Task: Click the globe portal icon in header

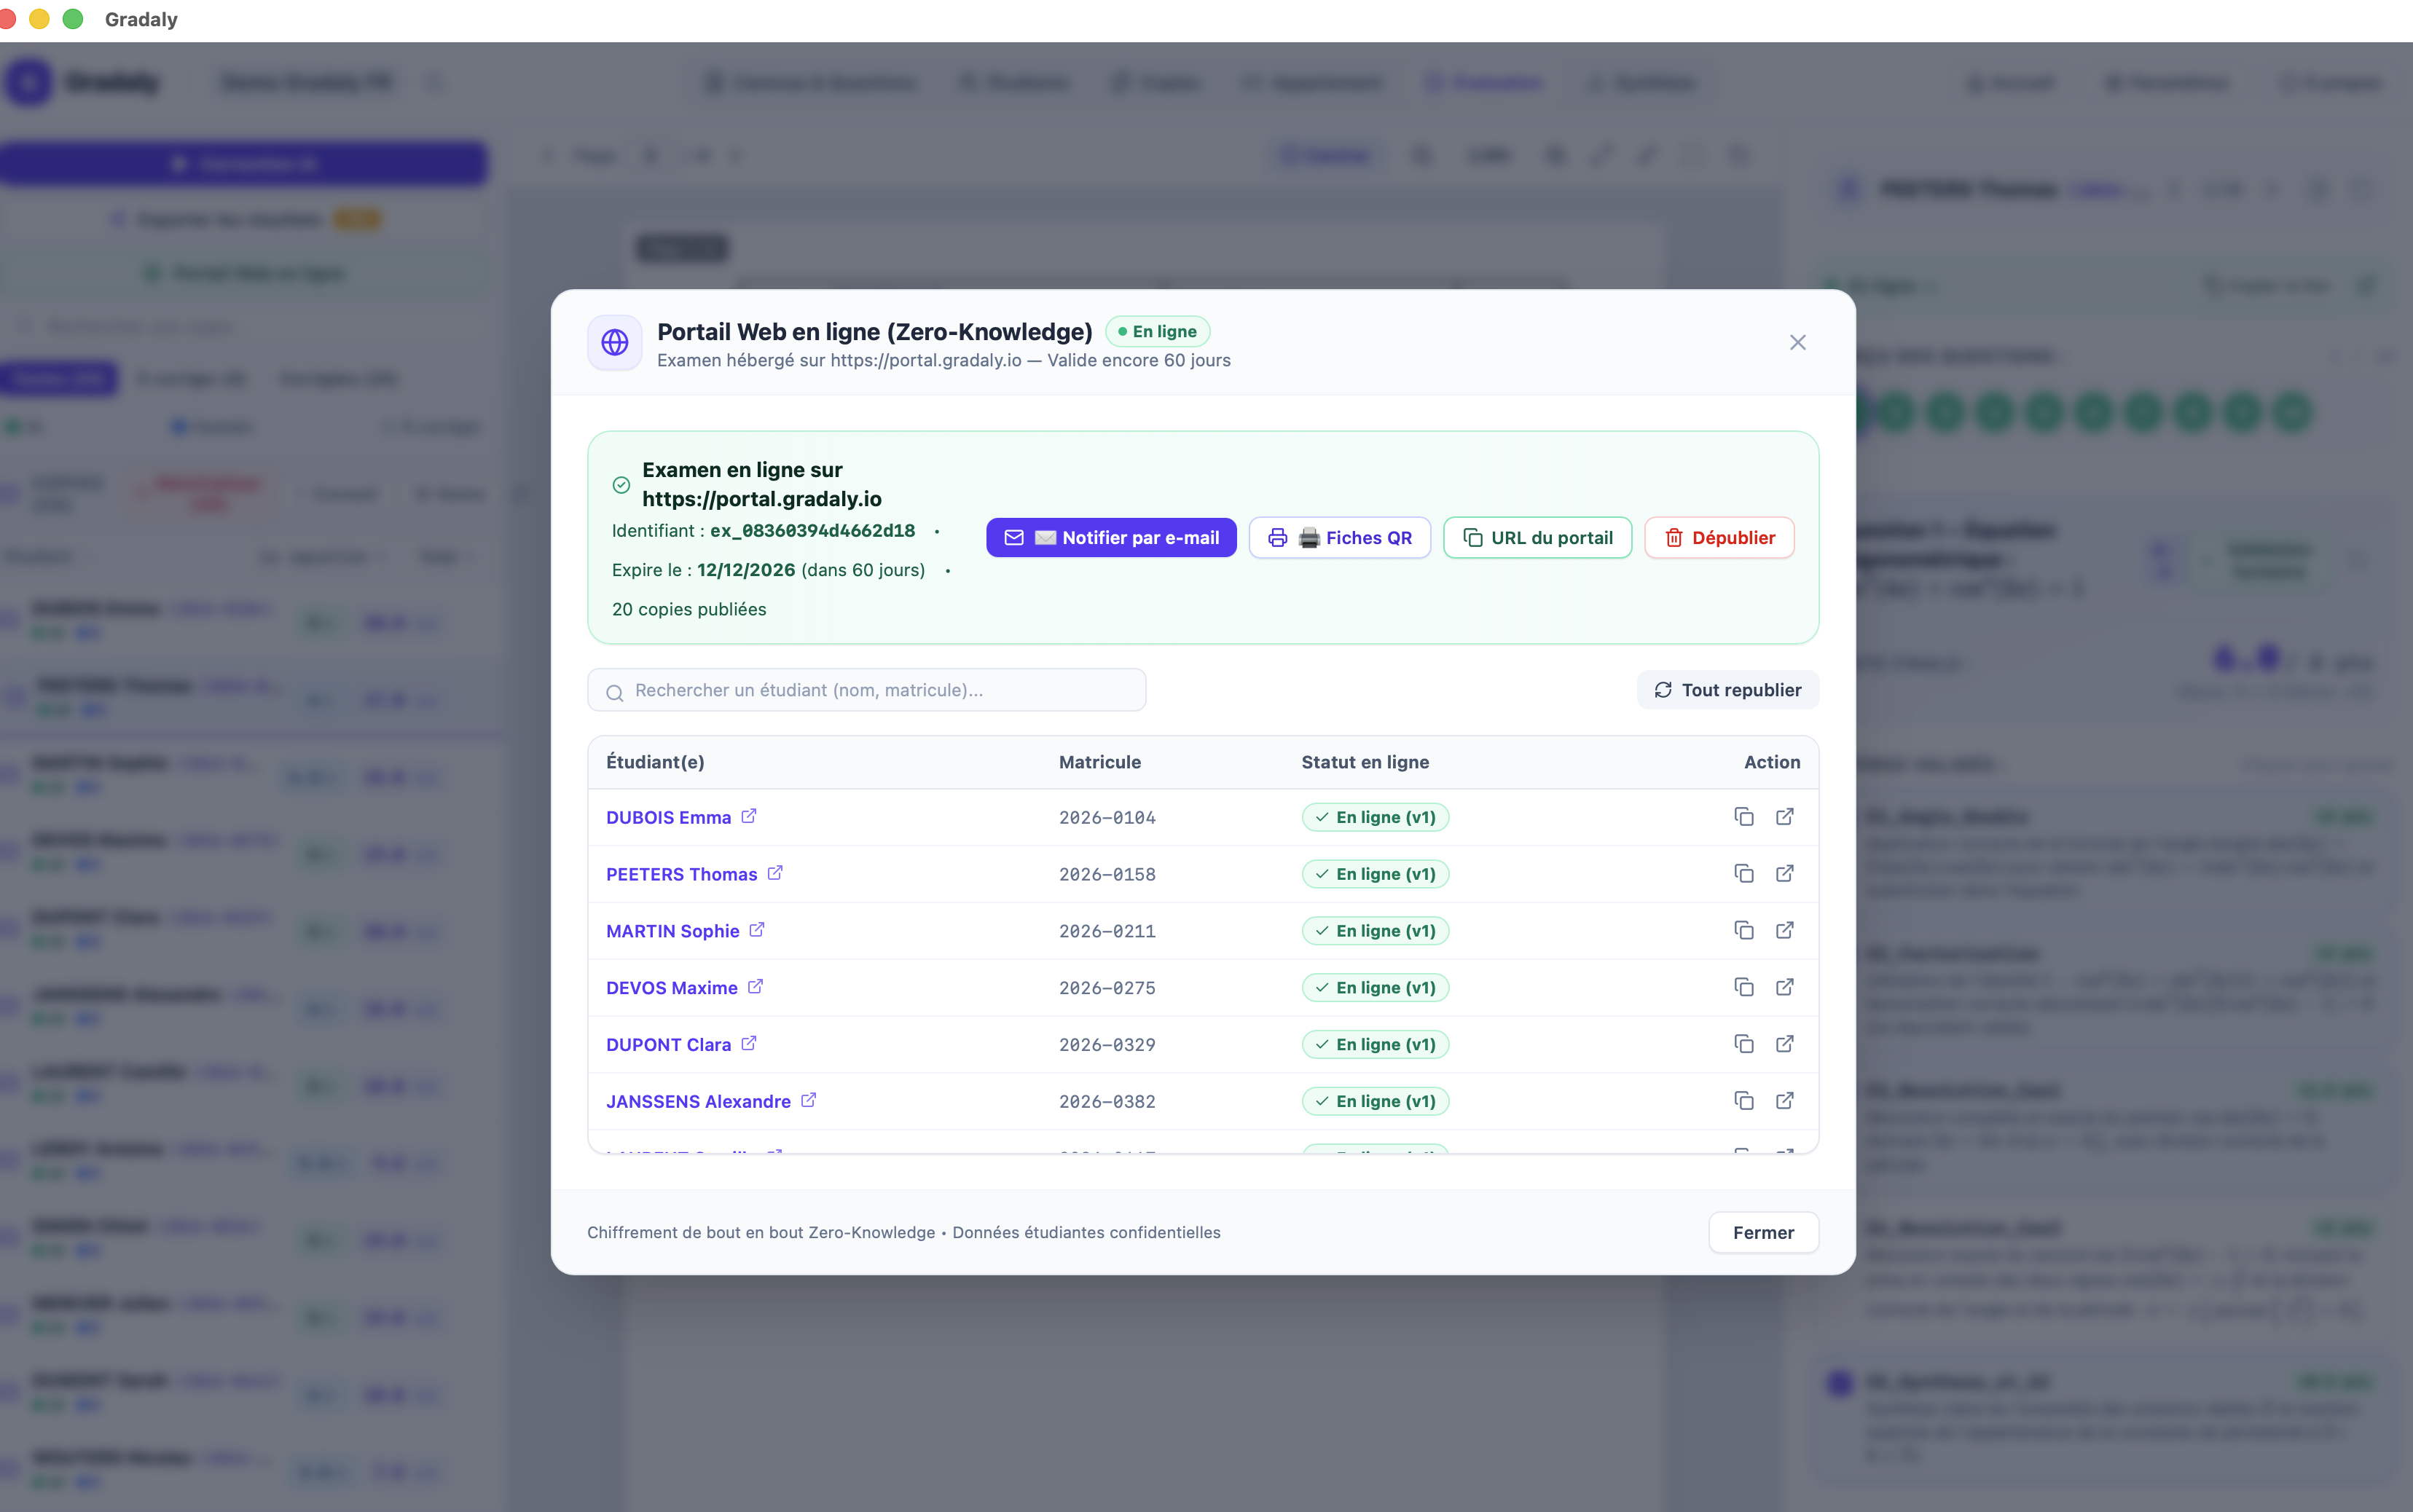Action: (x=615, y=343)
